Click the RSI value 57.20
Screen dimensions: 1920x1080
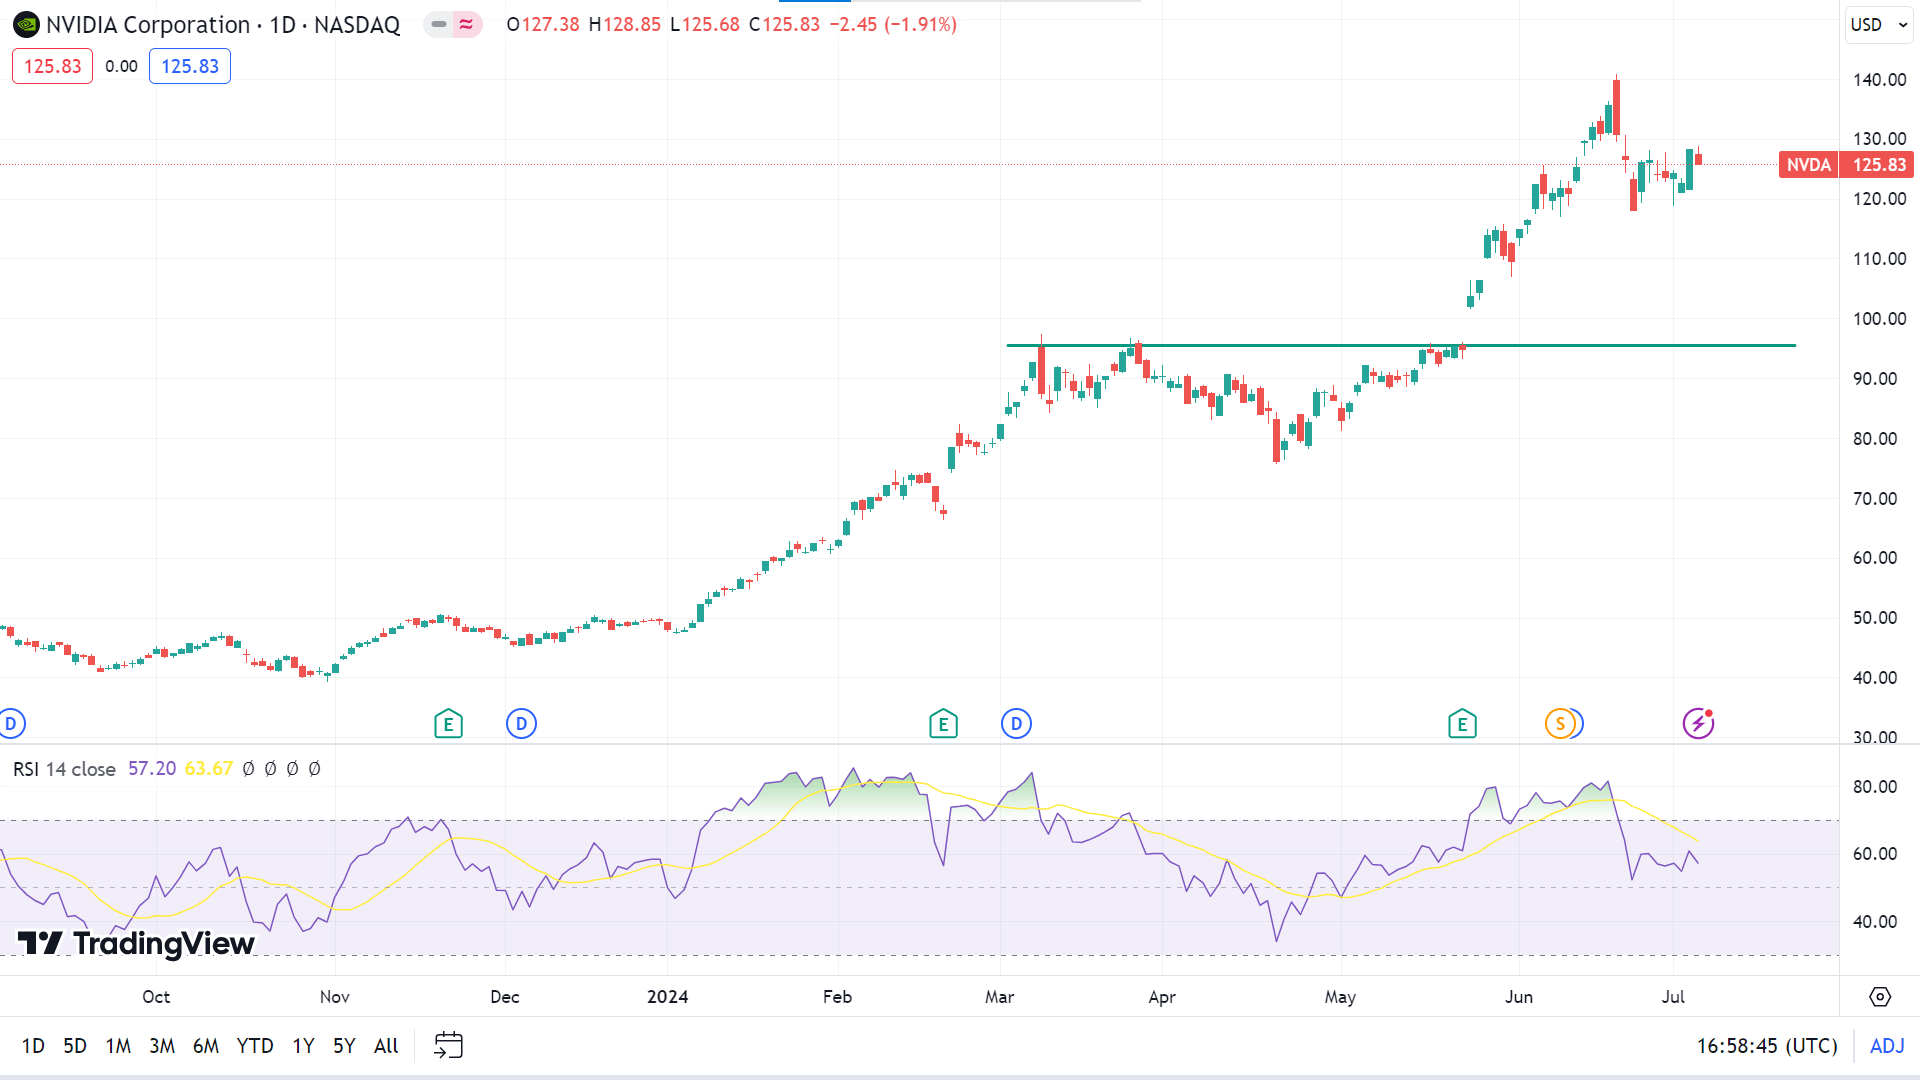pos(152,769)
